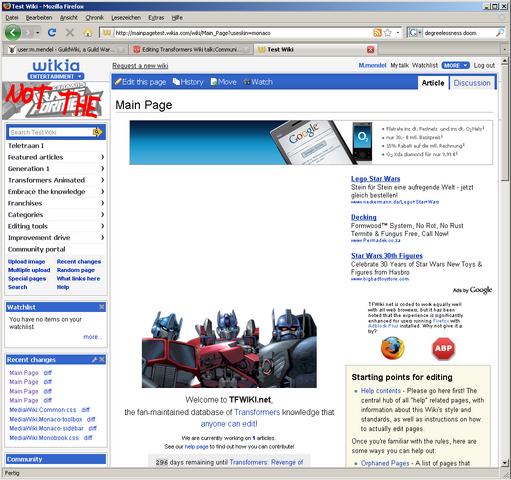511x480 pixels.
Task: Open the Upload image link
Action: pyautogui.click(x=26, y=262)
